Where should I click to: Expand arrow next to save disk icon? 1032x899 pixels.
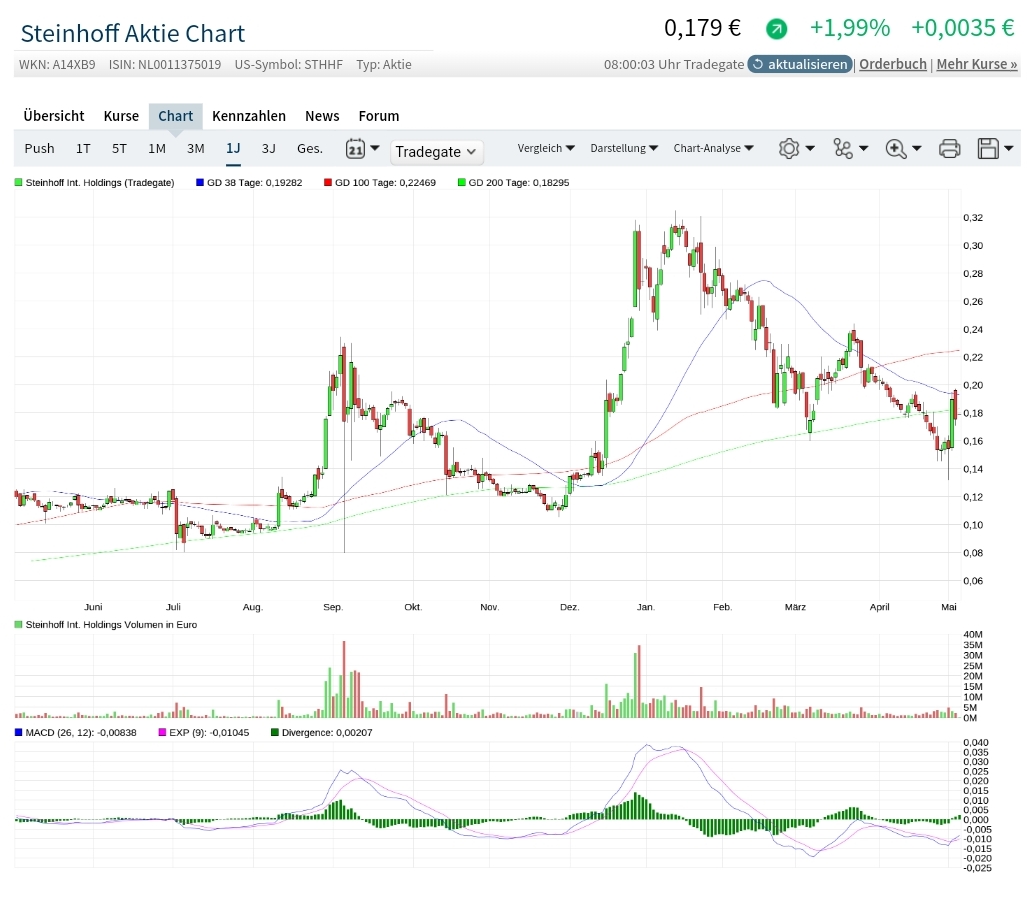tap(1008, 148)
